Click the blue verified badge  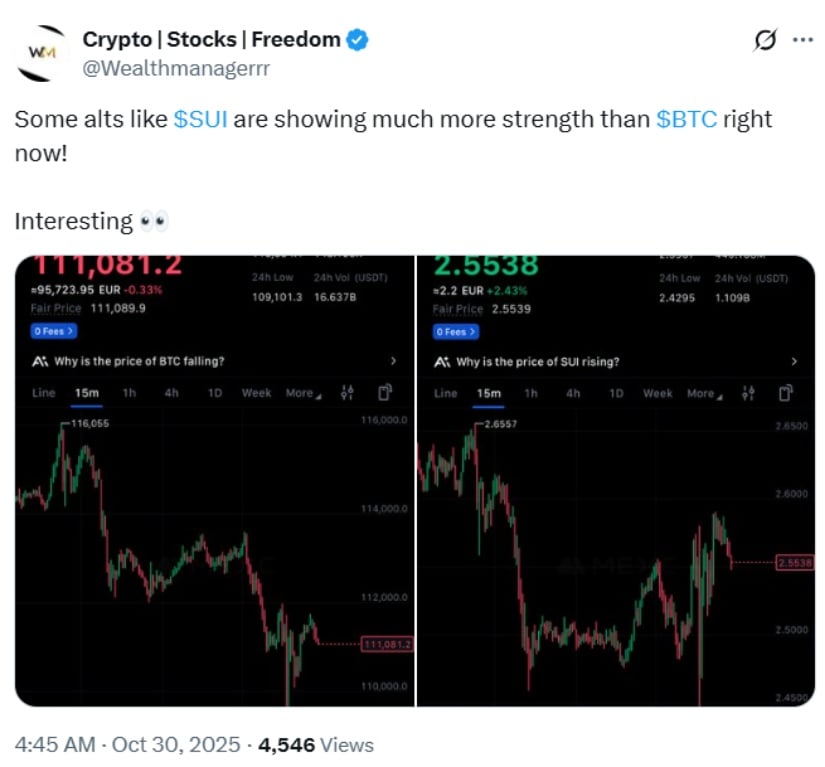(x=357, y=40)
